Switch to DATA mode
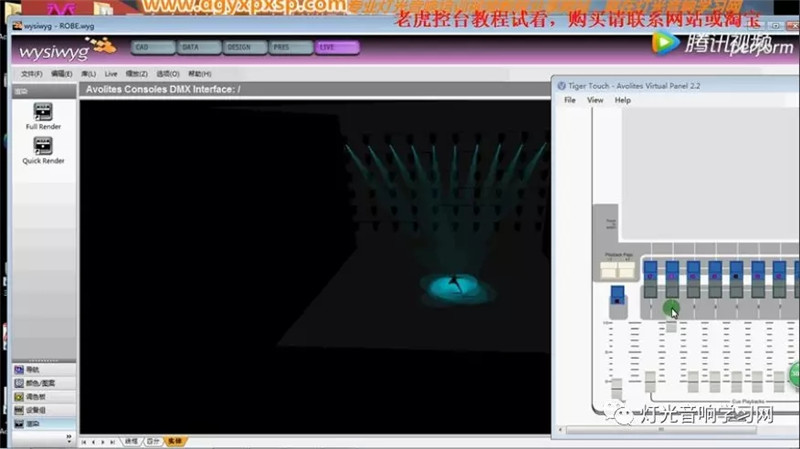The height and width of the screenshot is (449, 800). (x=199, y=47)
